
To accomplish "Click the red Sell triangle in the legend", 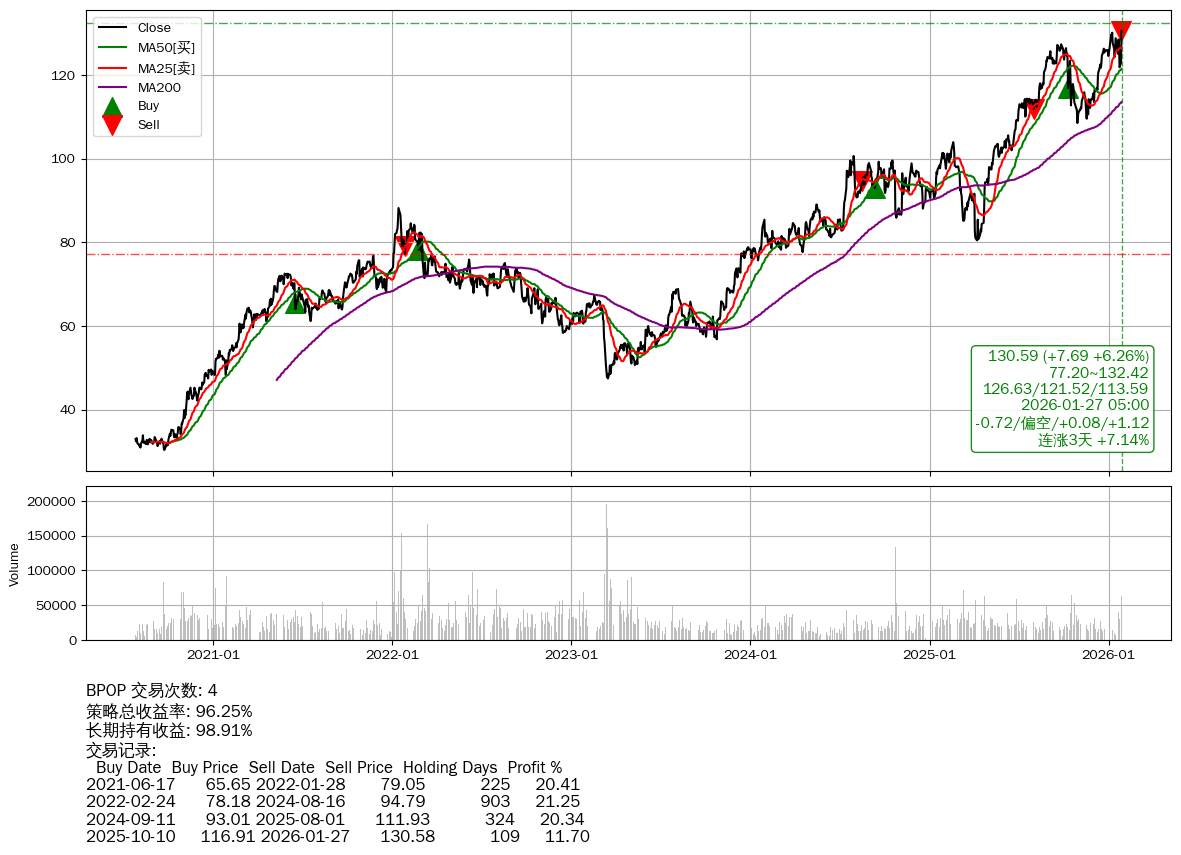I will (x=113, y=125).
